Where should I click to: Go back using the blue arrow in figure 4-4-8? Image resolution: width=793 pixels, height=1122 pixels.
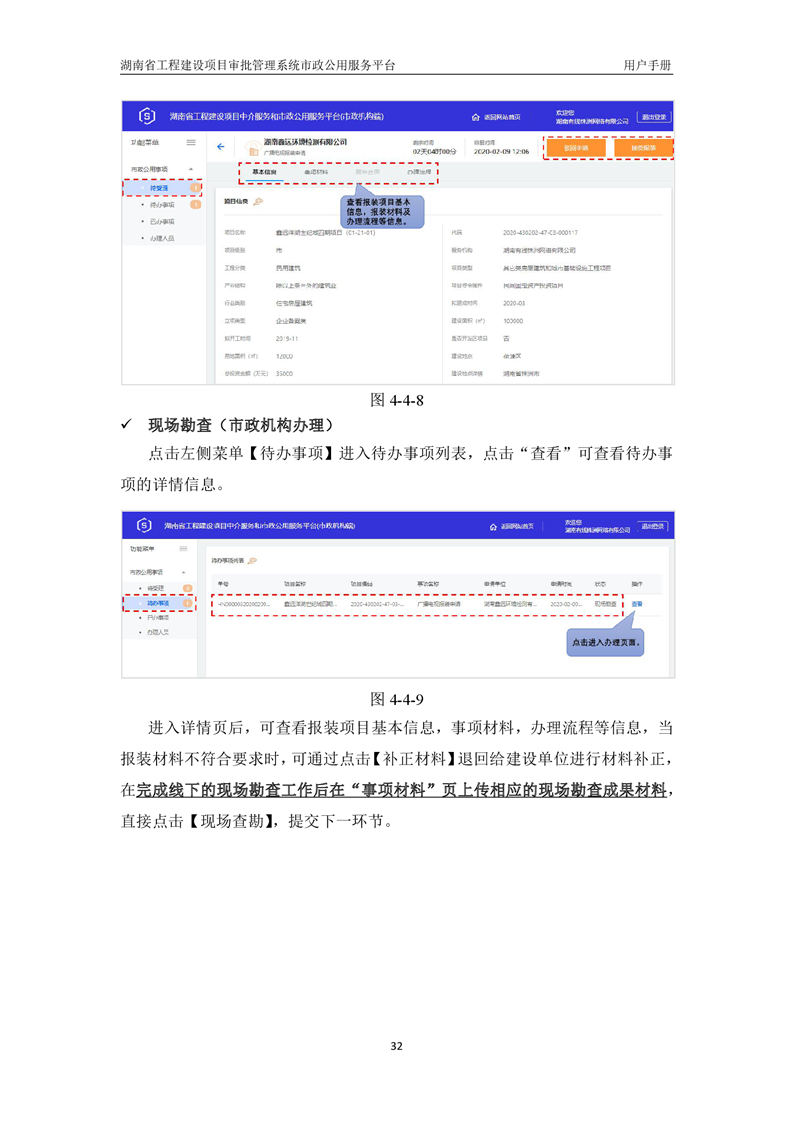[x=220, y=147]
